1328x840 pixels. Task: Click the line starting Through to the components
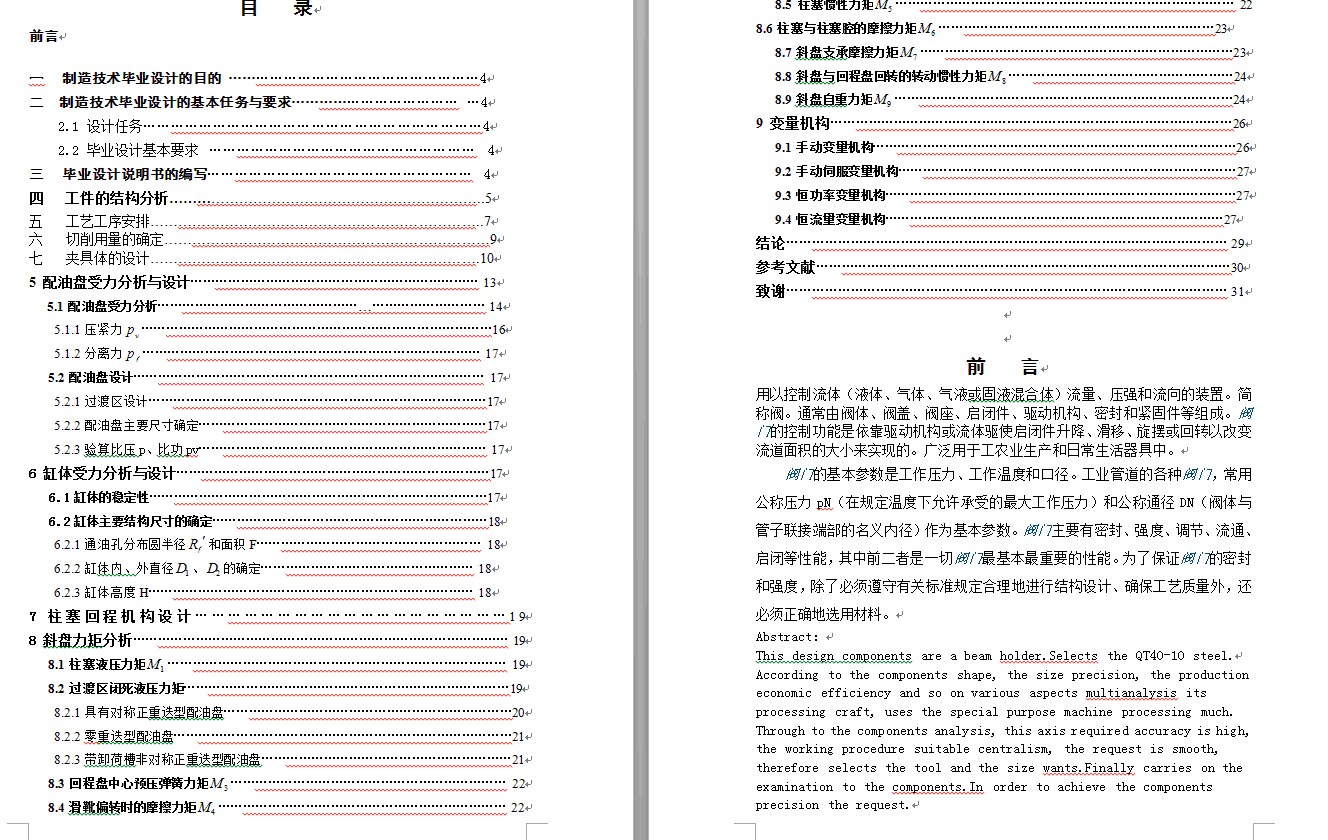click(1003, 731)
